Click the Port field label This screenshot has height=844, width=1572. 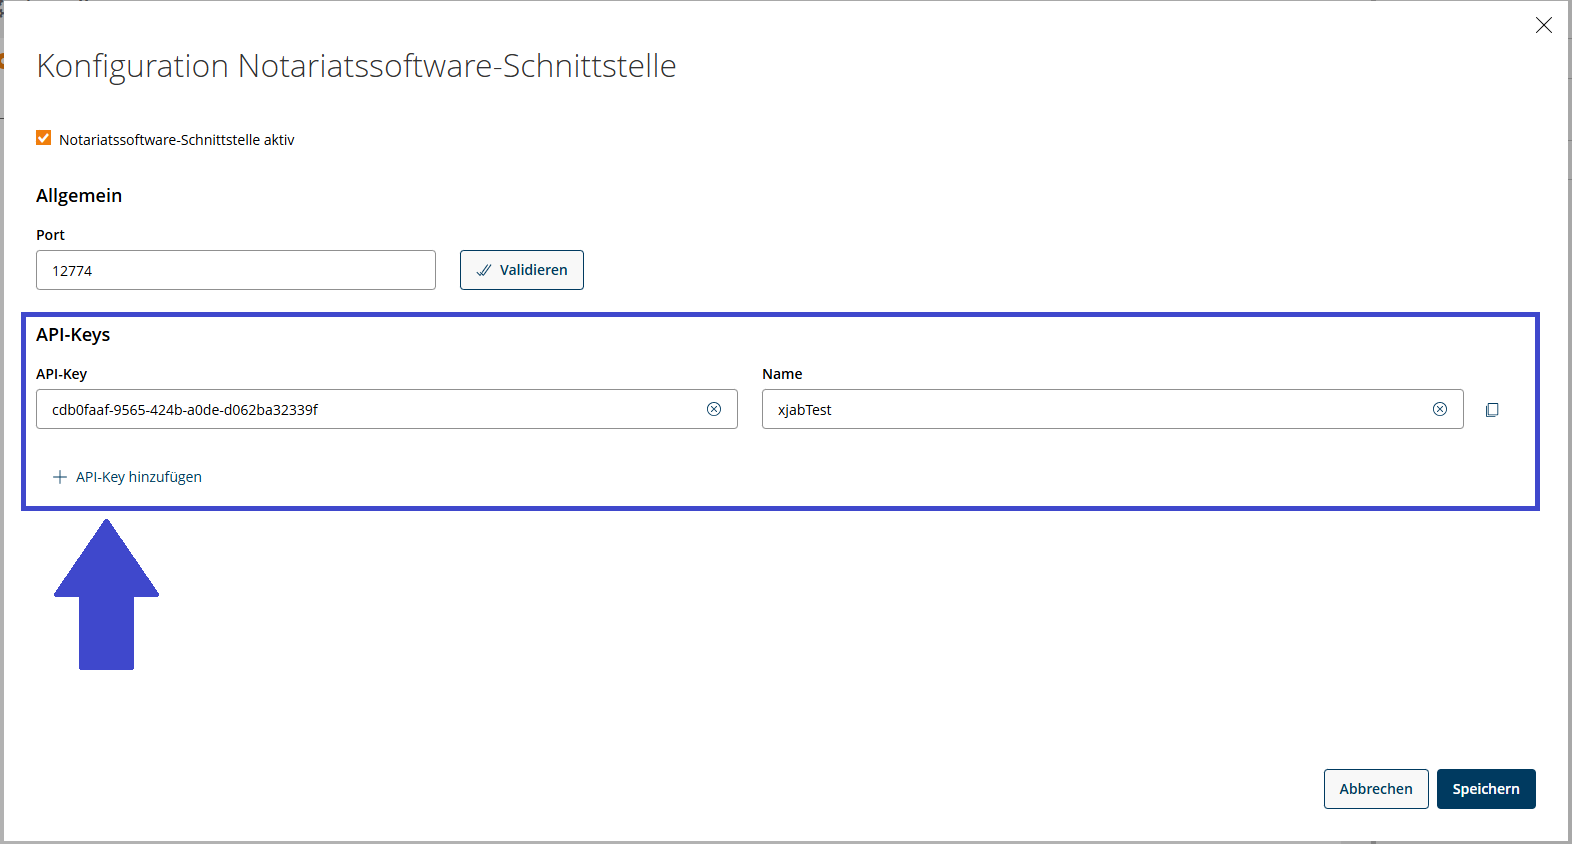(x=50, y=235)
